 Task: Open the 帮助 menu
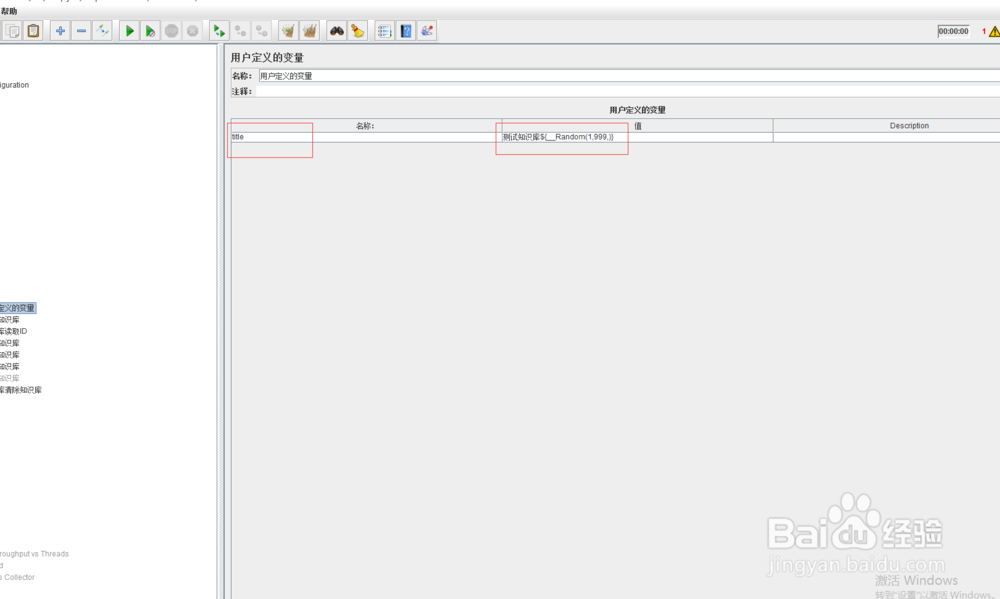[9, 11]
